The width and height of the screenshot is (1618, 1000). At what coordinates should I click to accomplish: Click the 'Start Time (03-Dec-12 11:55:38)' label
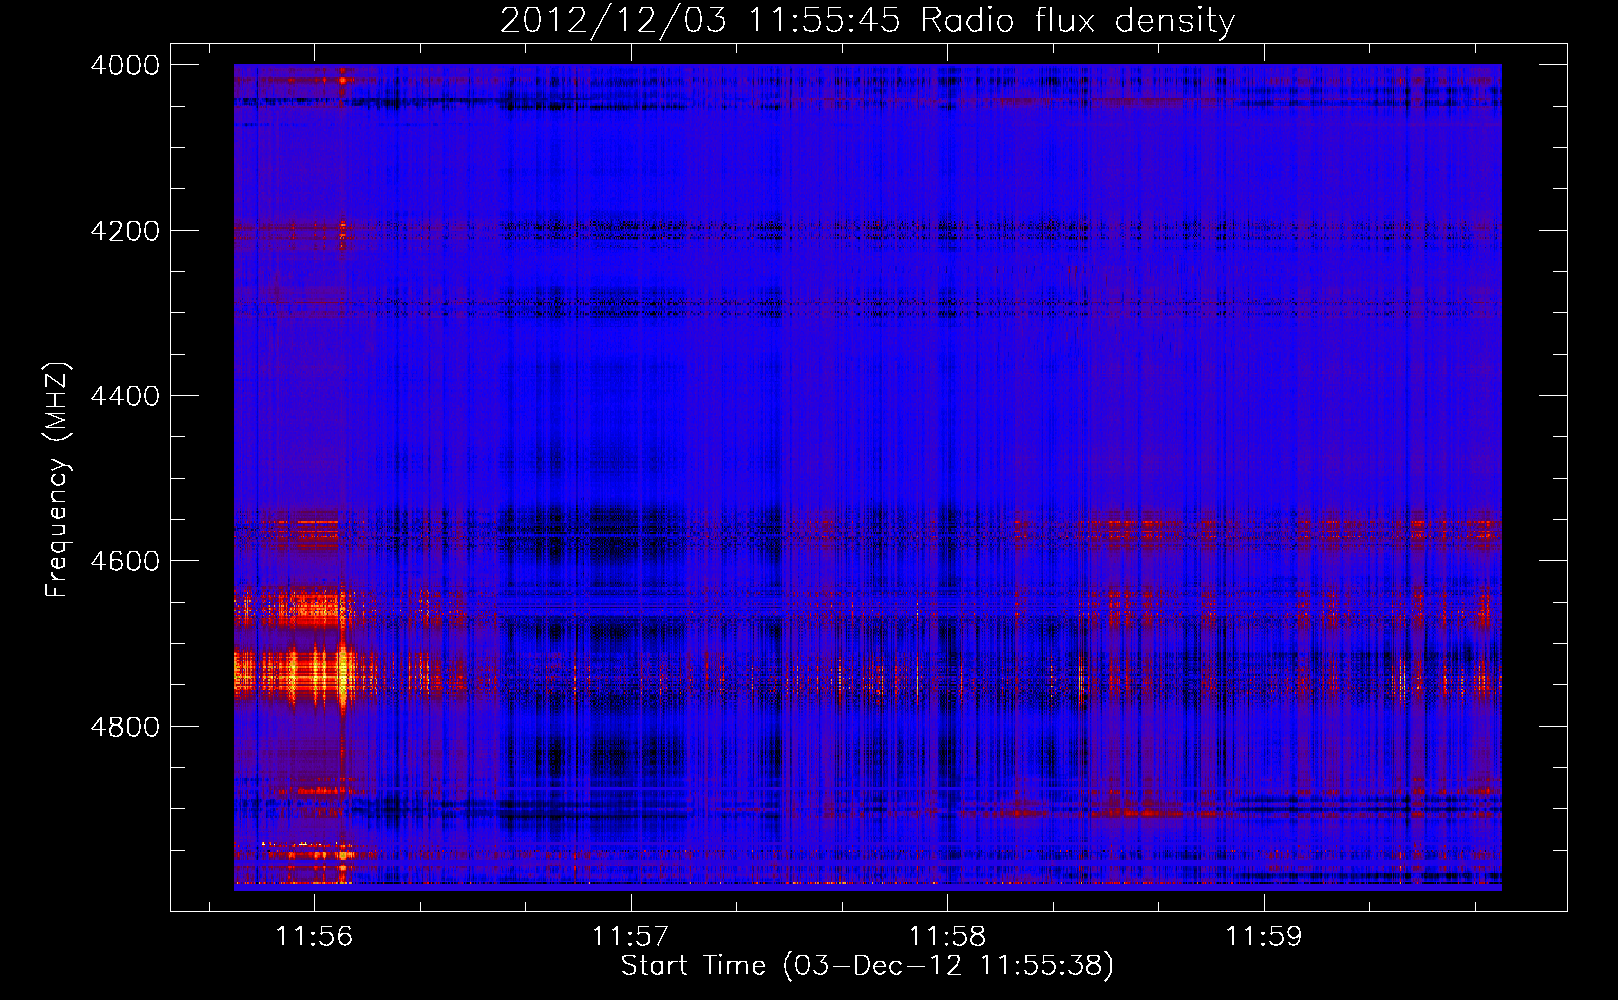[867, 966]
